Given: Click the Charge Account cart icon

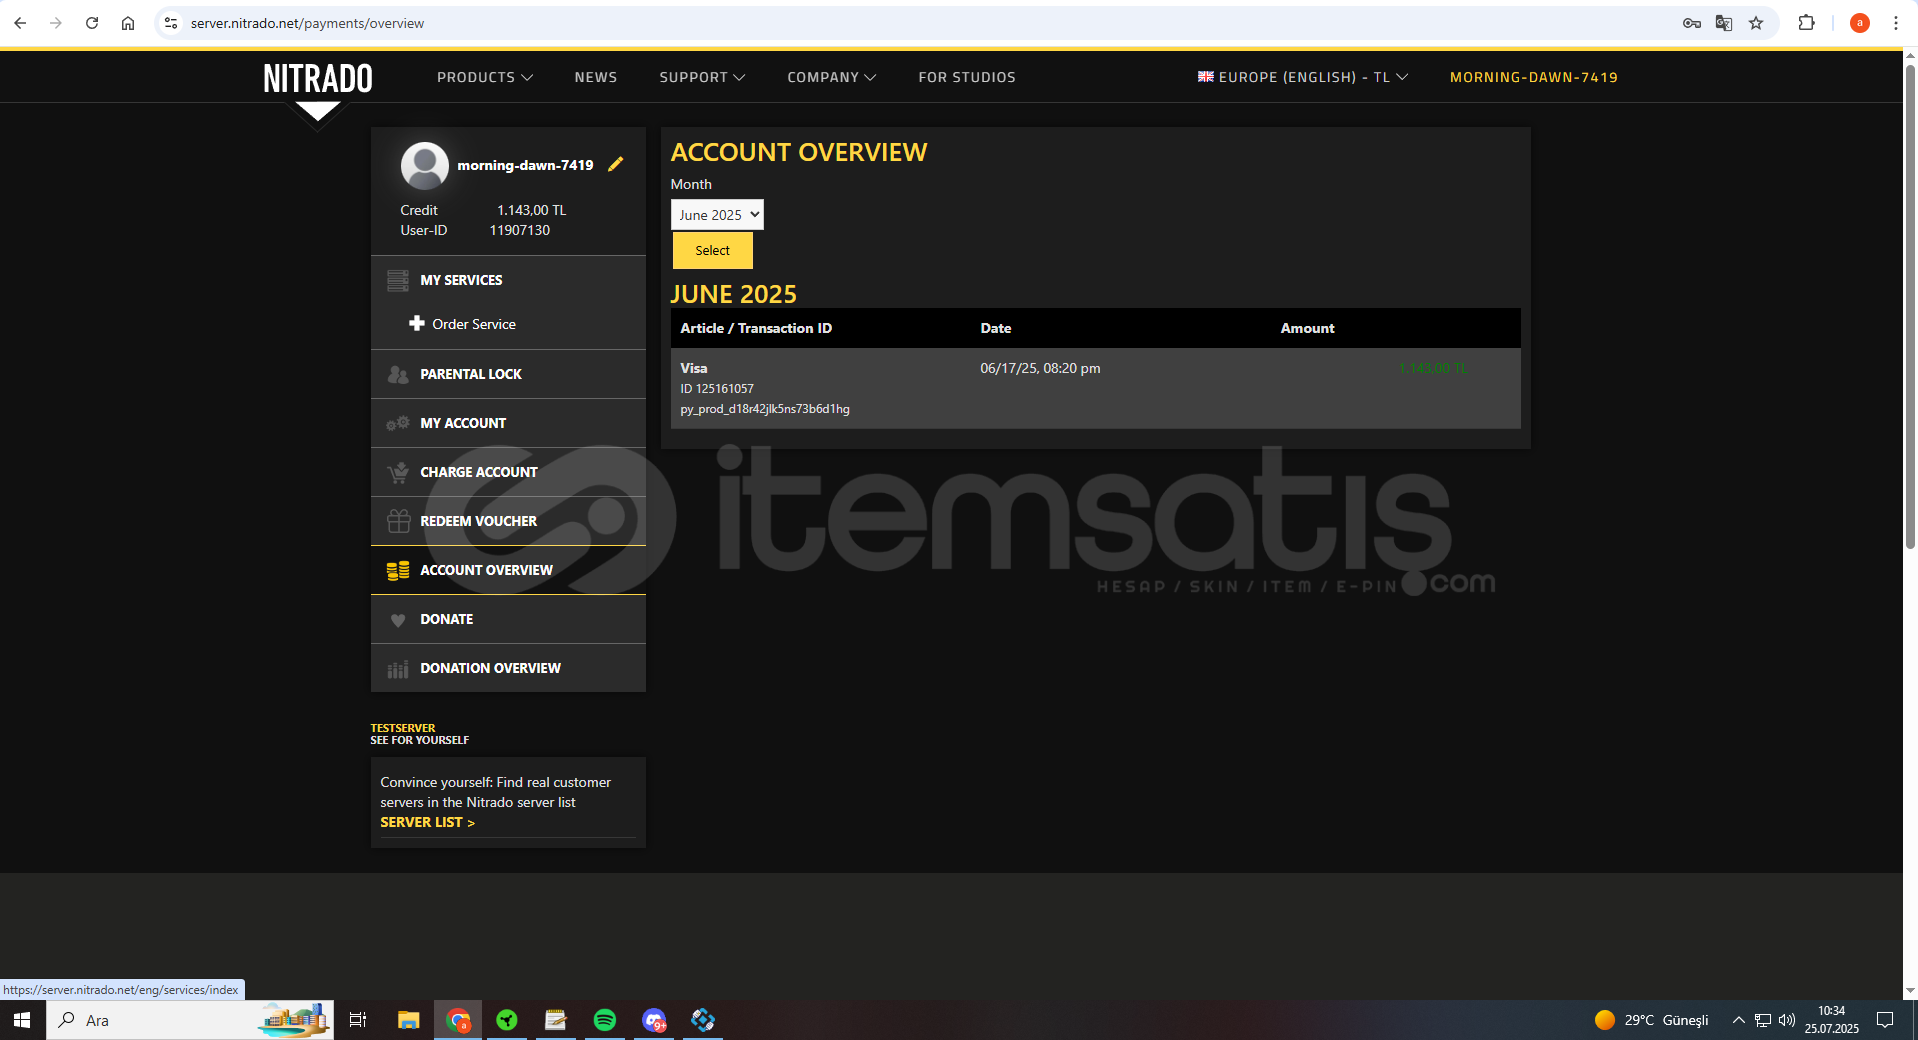Looking at the screenshot, I should click(398, 472).
